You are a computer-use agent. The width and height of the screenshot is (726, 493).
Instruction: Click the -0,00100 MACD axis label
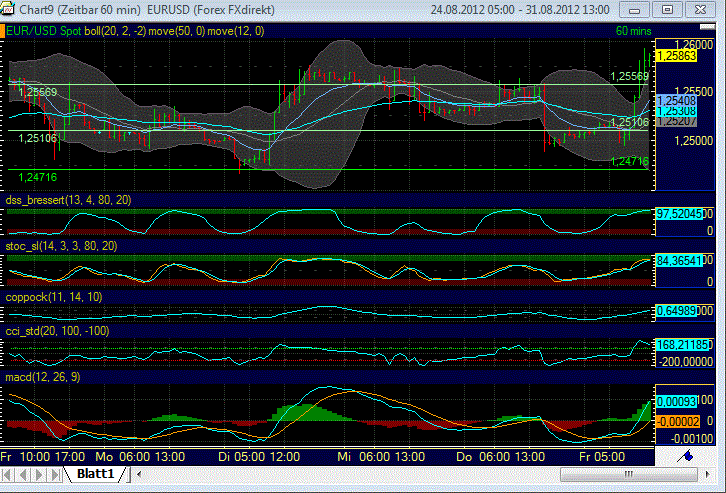tap(692, 438)
